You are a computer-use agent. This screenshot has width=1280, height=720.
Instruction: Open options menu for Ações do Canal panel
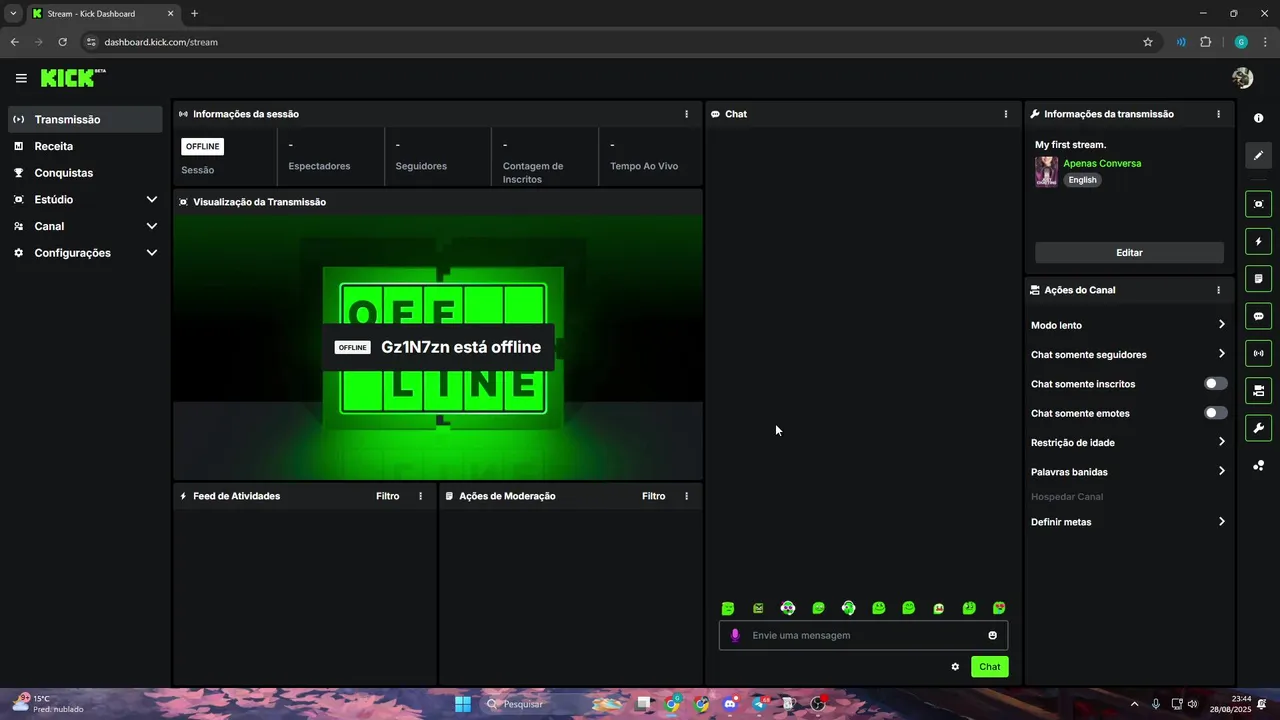pyautogui.click(x=1218, y=290)
